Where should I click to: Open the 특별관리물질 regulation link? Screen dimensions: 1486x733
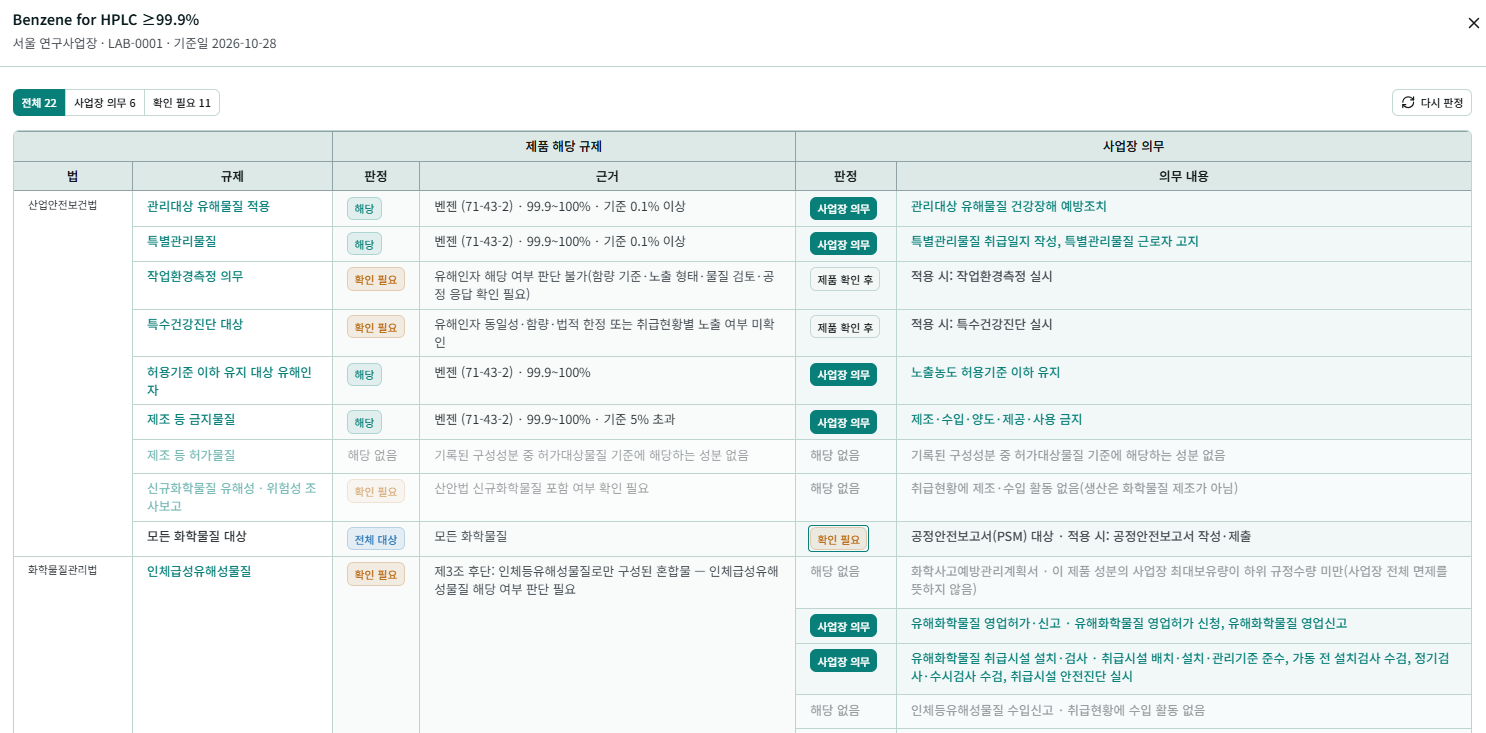(x=181, y=241)
